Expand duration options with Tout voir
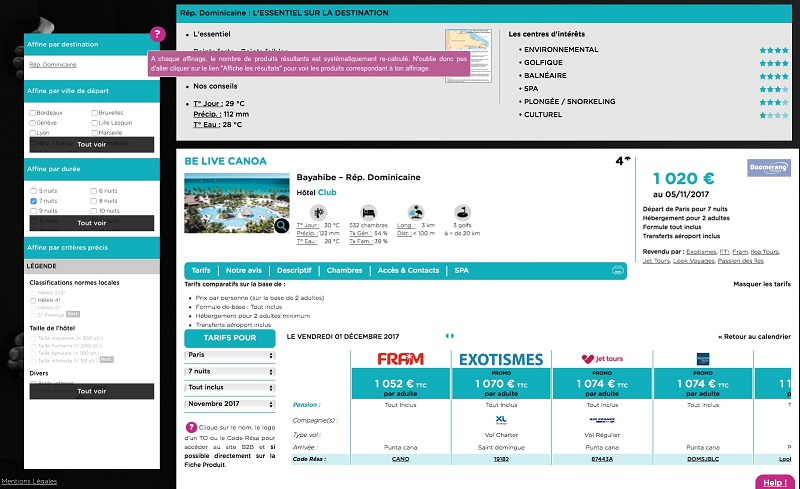 (92, 223)
